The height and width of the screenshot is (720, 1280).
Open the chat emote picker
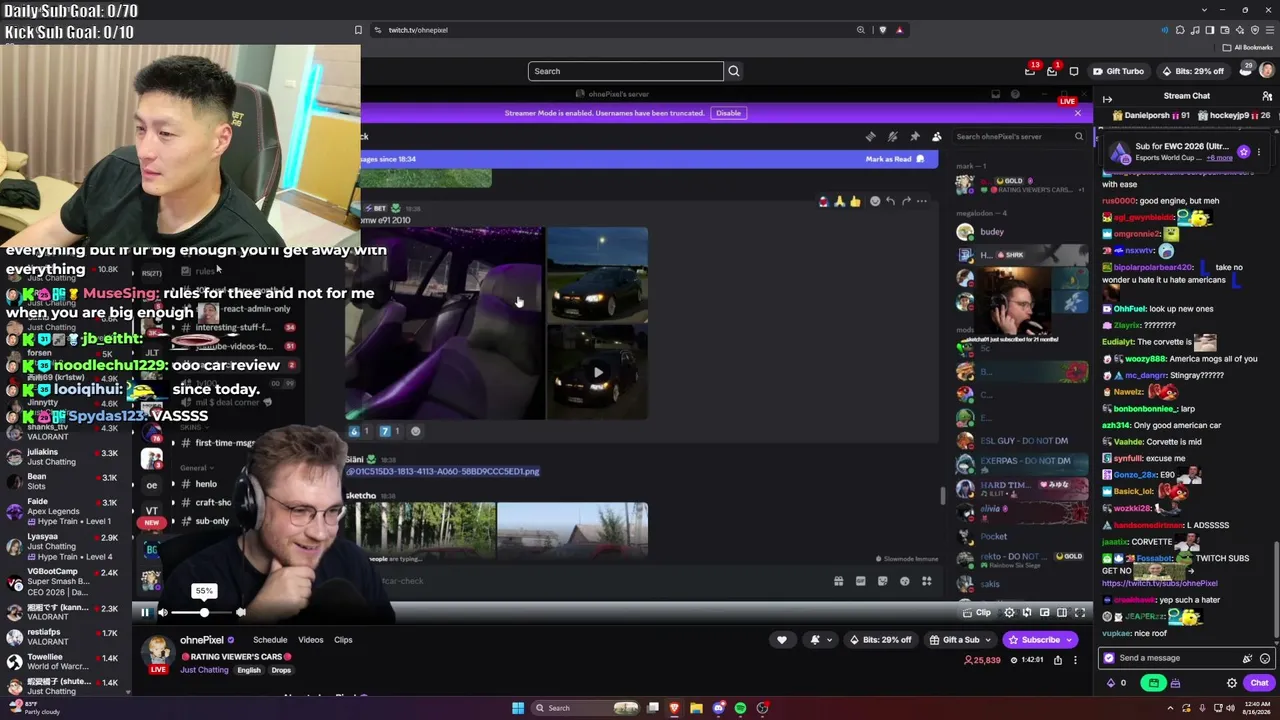tap(1265, 658)
